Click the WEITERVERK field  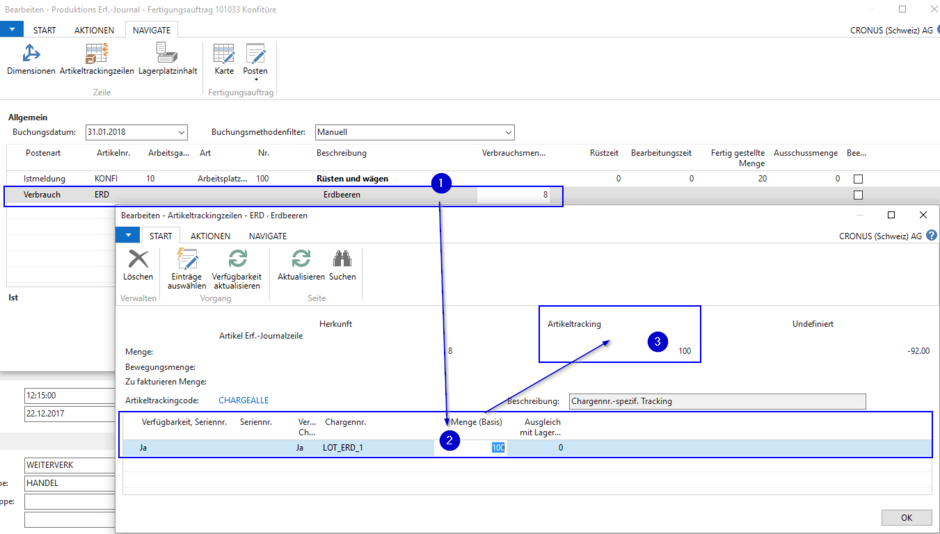[70, 465]
